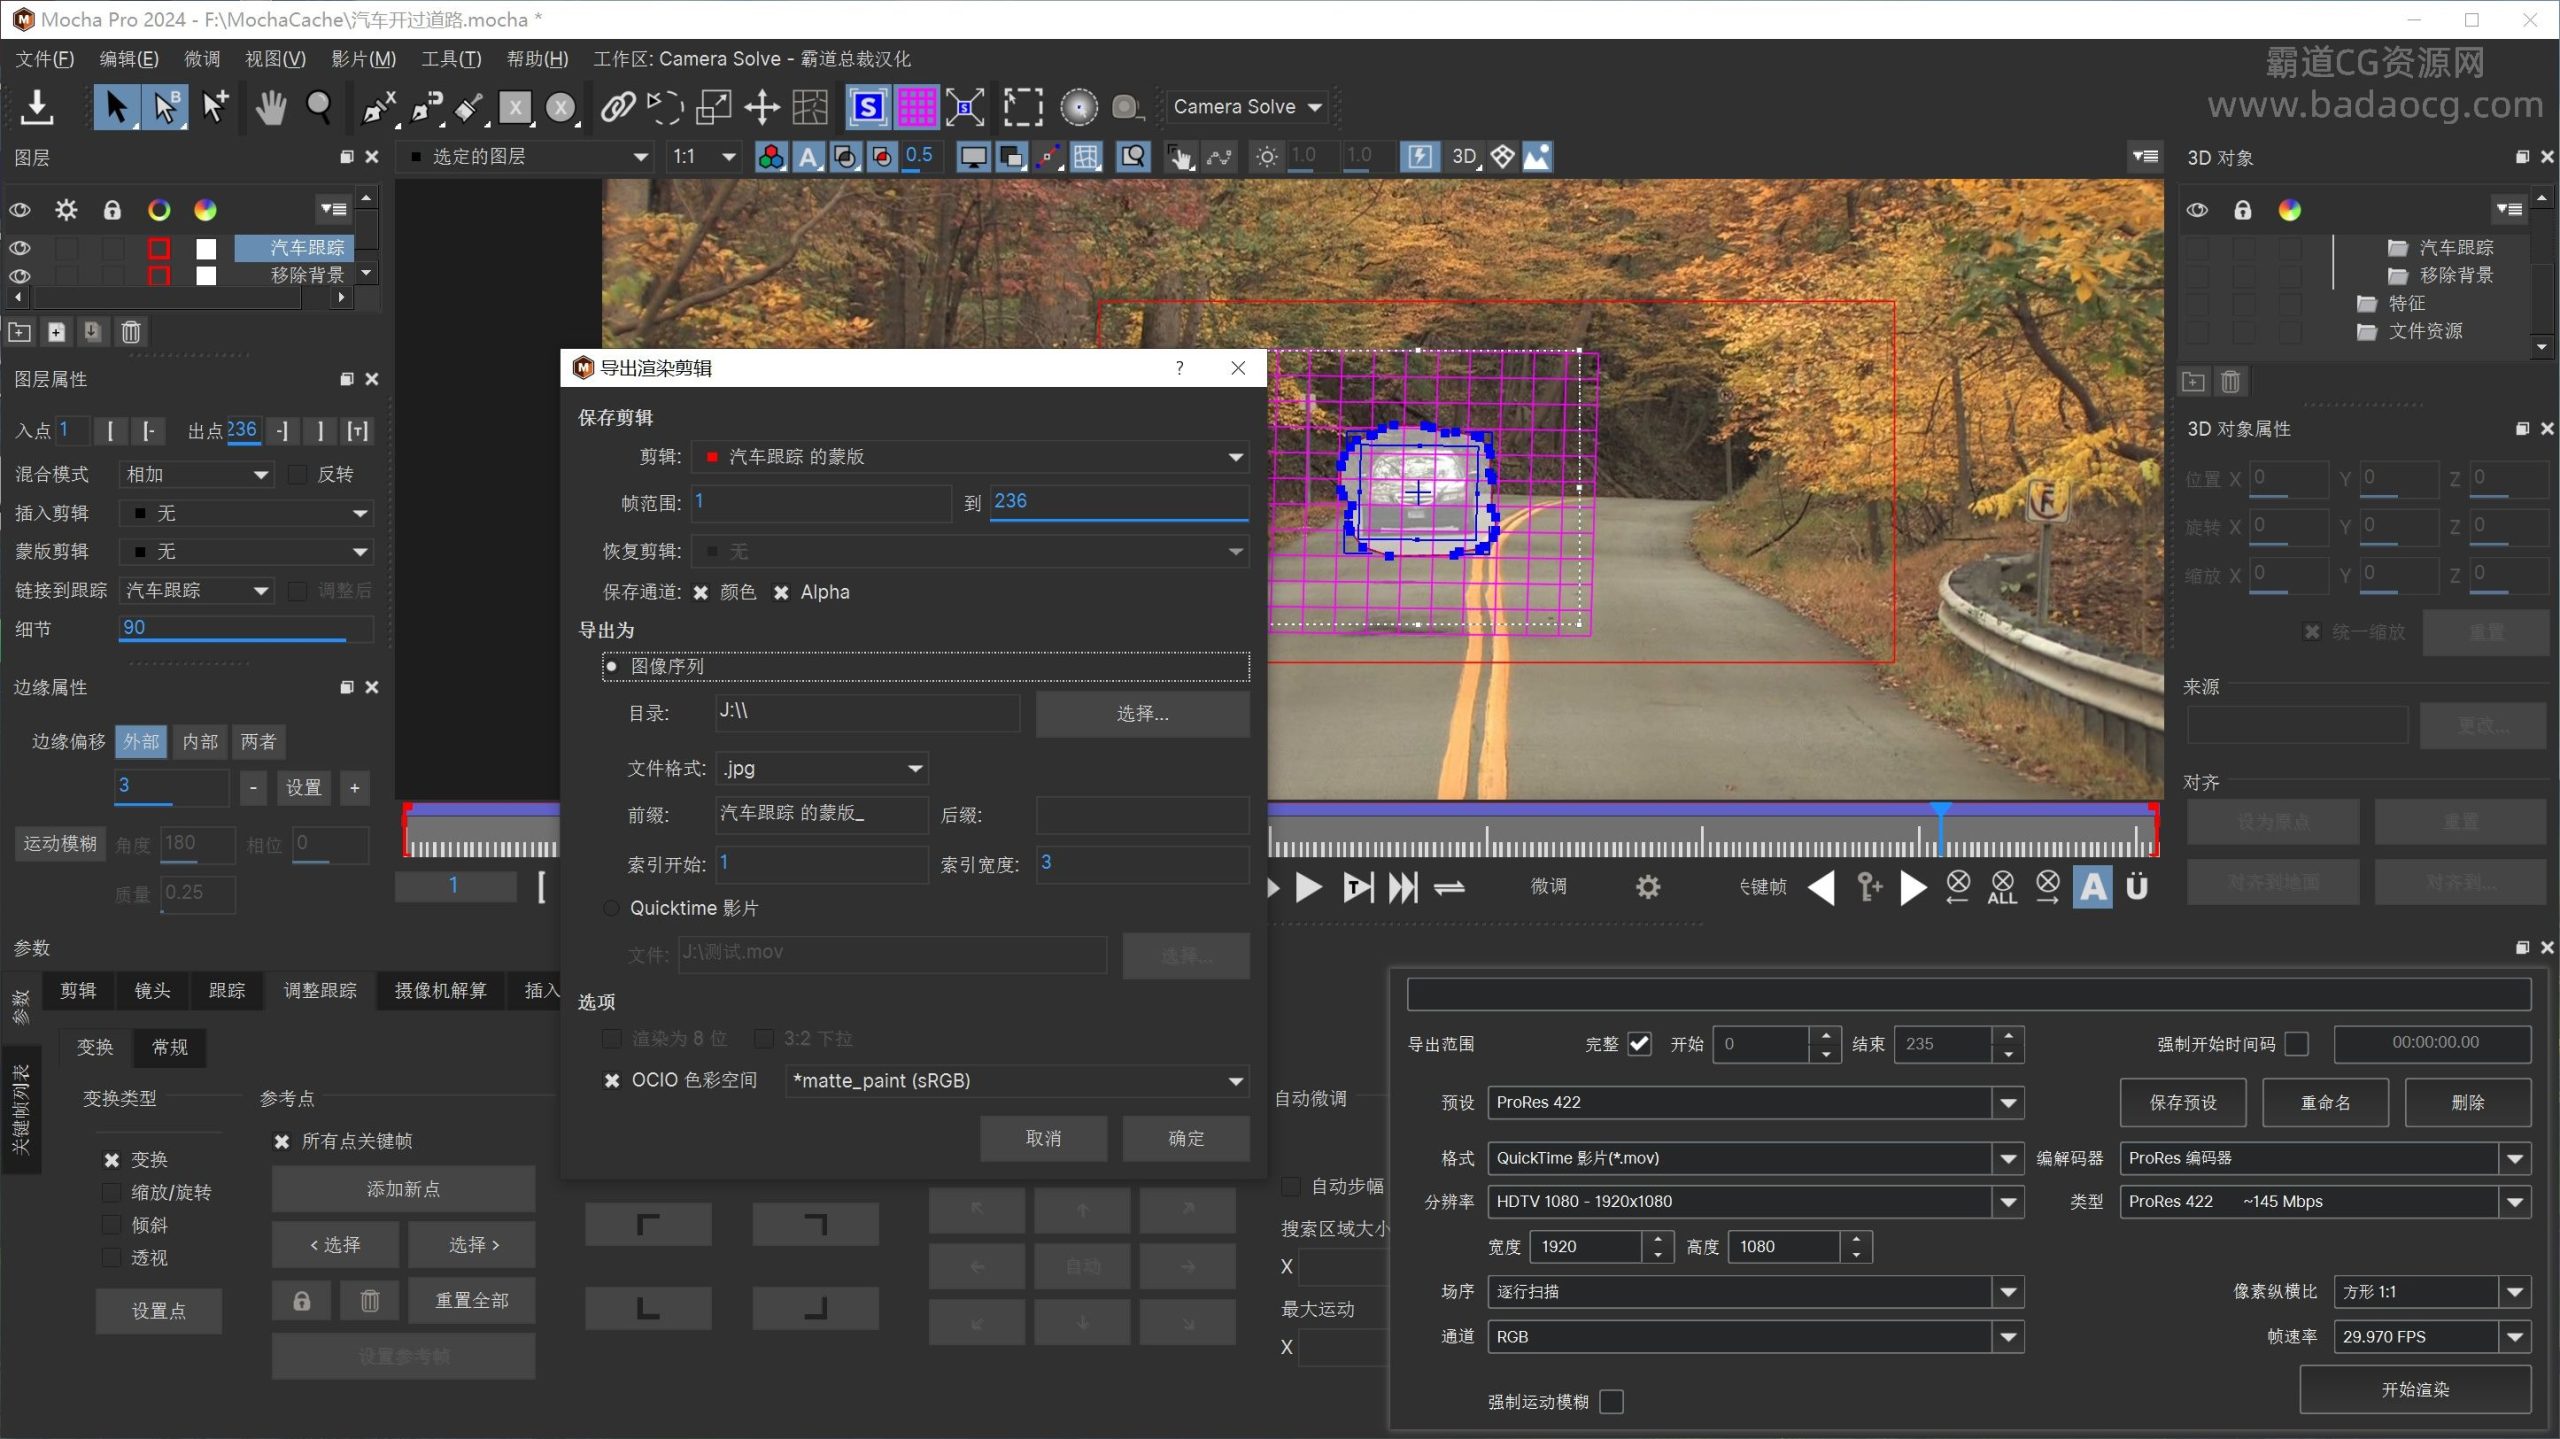Image resolution: width=2560 pixels, height=1439 pixels.
Task: Delete selected layer with trash icon
Action: click(131, 332)
